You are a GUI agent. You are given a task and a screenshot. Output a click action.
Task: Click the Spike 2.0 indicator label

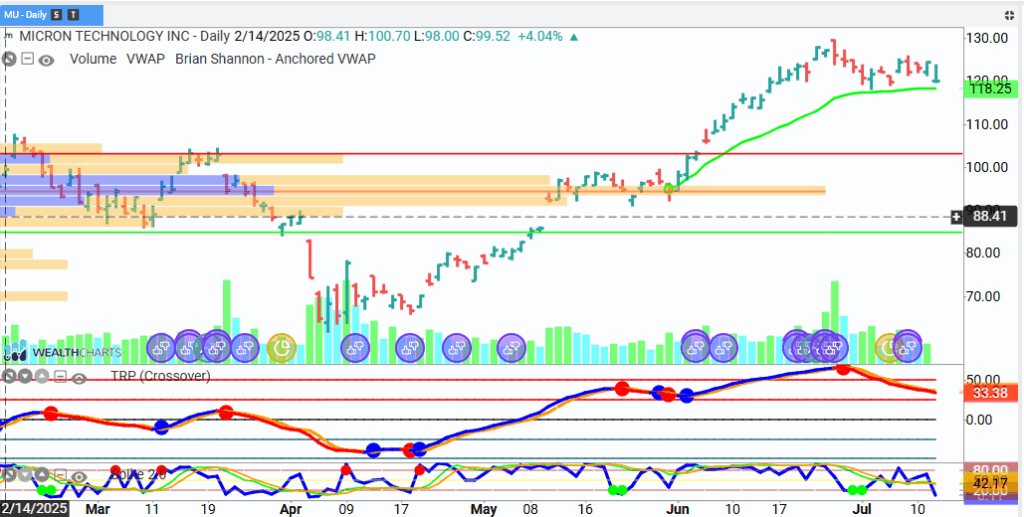pyautogui.click(x=138, y=474)
